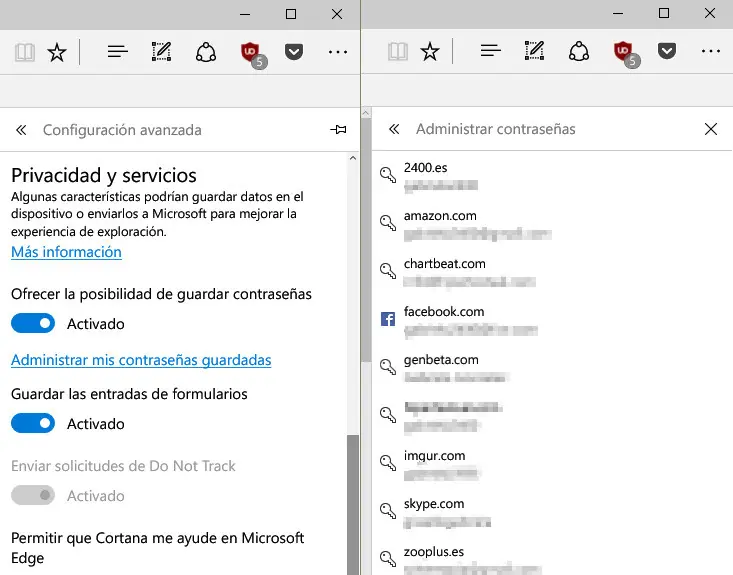Select the zooplus.es saved password entry
733x575 pixels.
coord(552,560)
